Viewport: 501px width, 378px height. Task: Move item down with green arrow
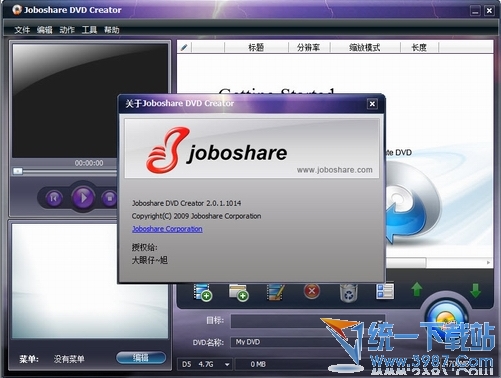click(475, 291)
